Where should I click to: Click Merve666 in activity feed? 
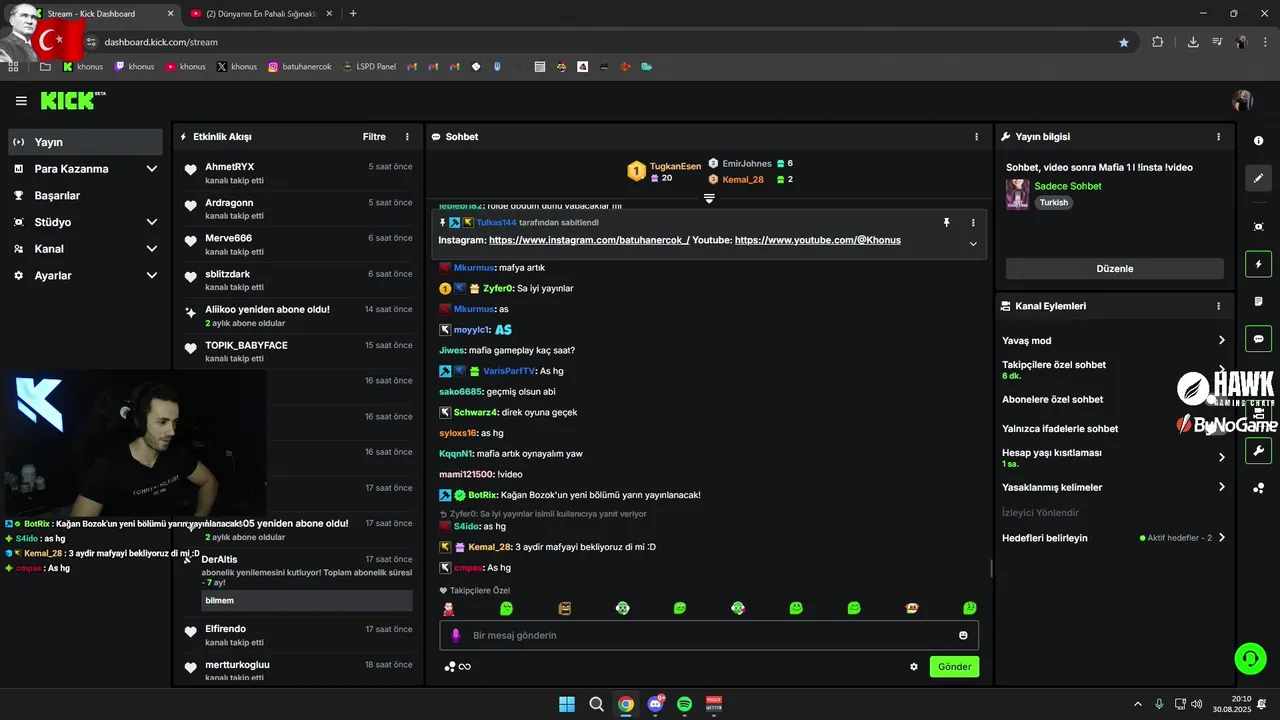click(228, 238)
